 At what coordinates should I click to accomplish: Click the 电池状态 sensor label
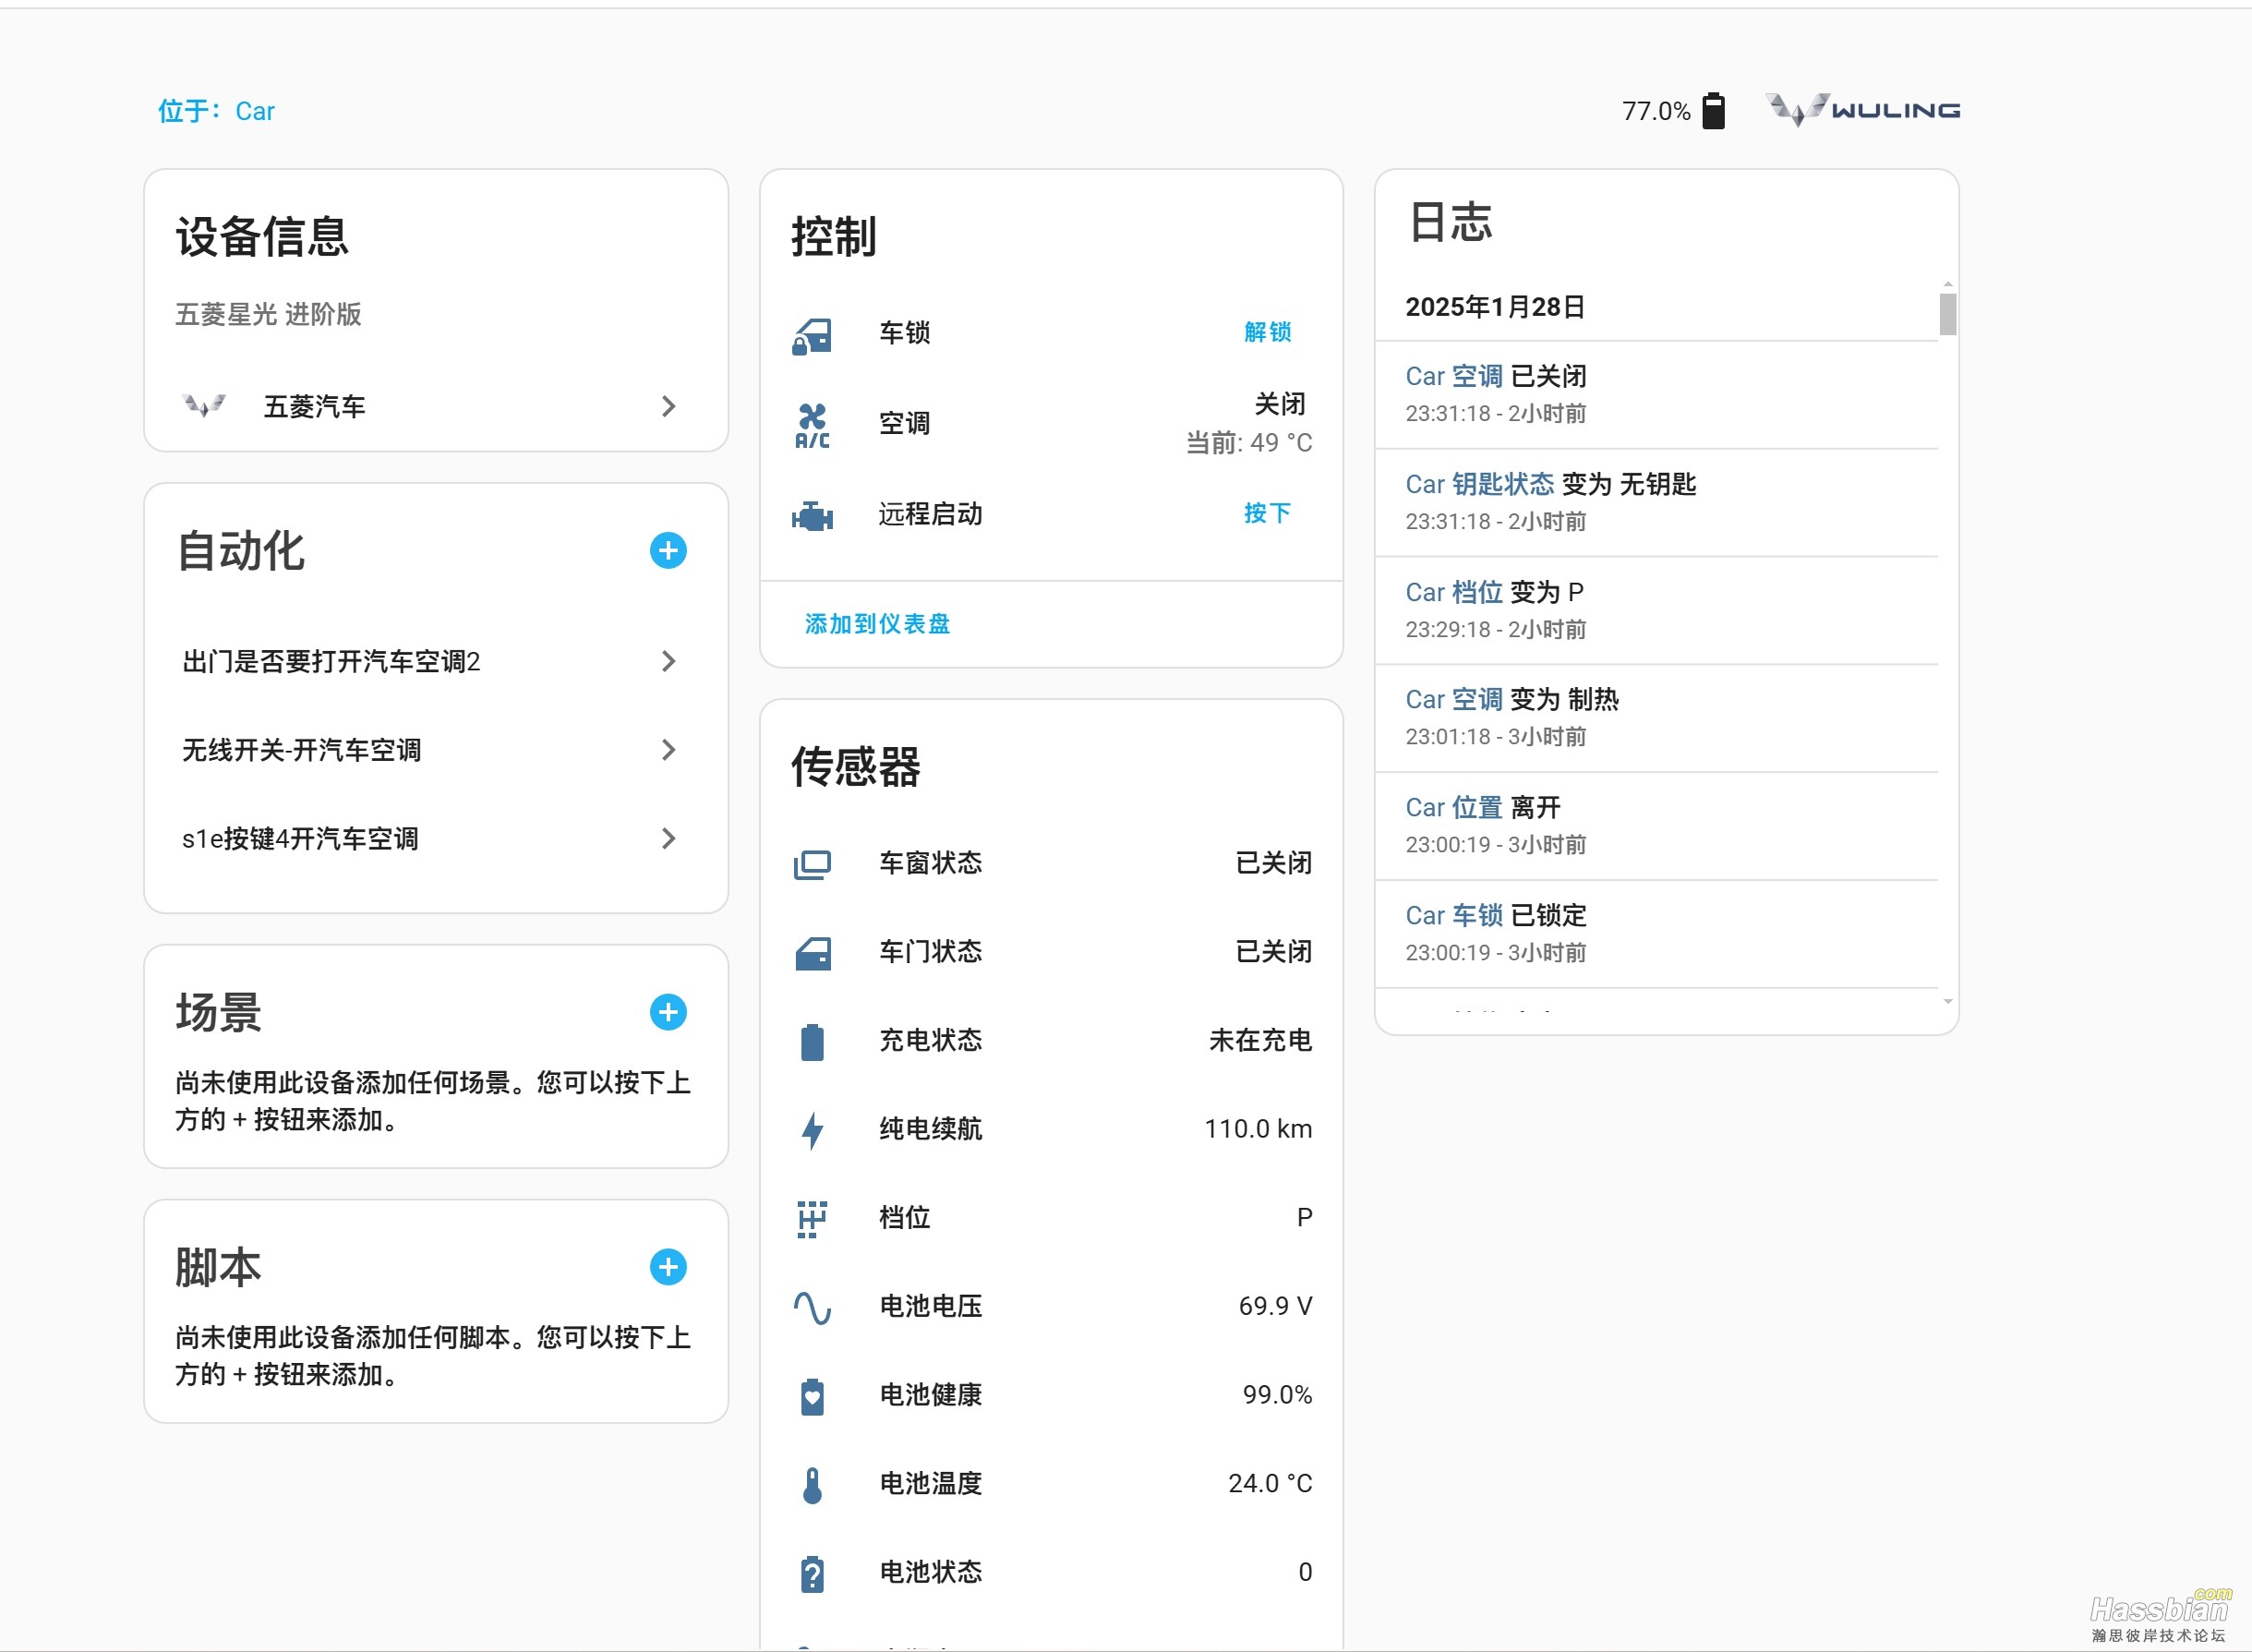(930, 1572)
